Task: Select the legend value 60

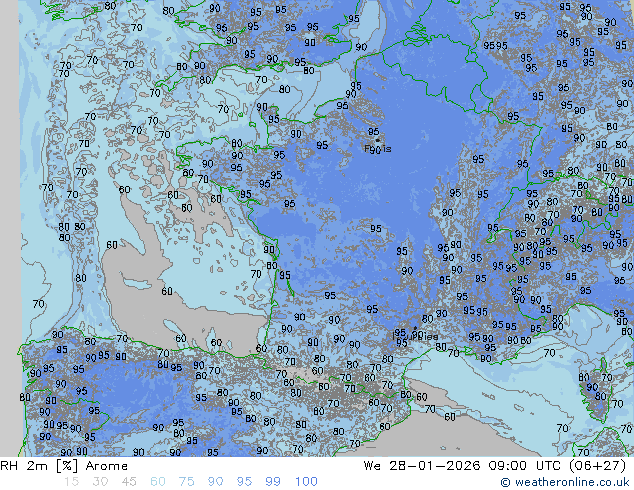Action: click(x=157, y=482)
